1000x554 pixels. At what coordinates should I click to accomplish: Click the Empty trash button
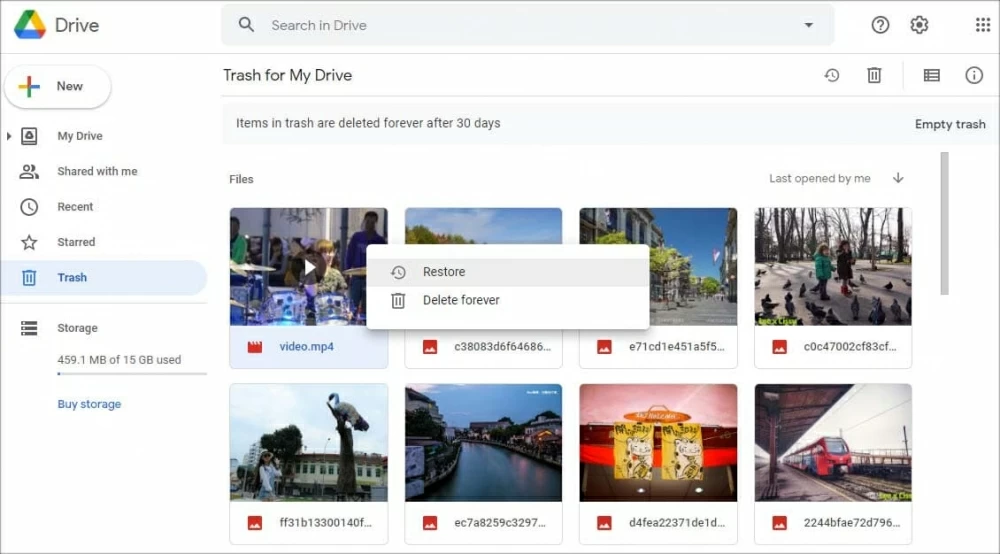coord(949,124)
